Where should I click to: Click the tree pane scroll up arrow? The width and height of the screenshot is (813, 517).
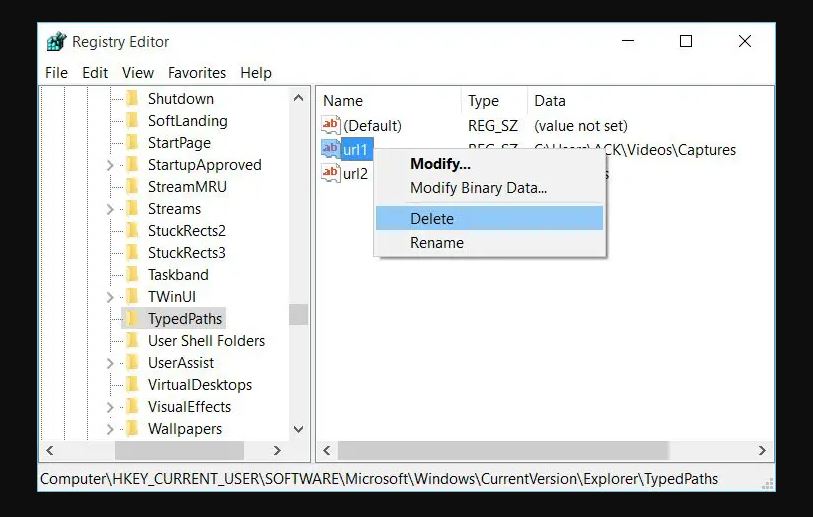click(298, 97)
